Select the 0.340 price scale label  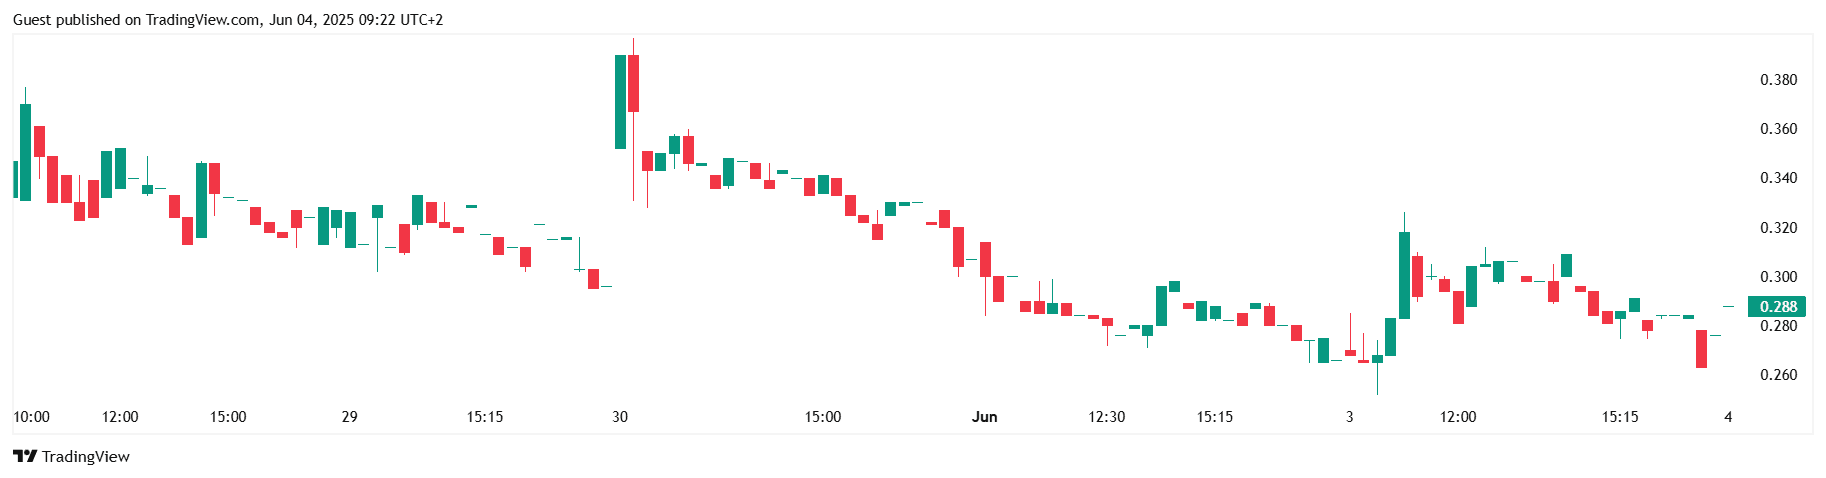pyautogui.click(x=1778, y=178)
